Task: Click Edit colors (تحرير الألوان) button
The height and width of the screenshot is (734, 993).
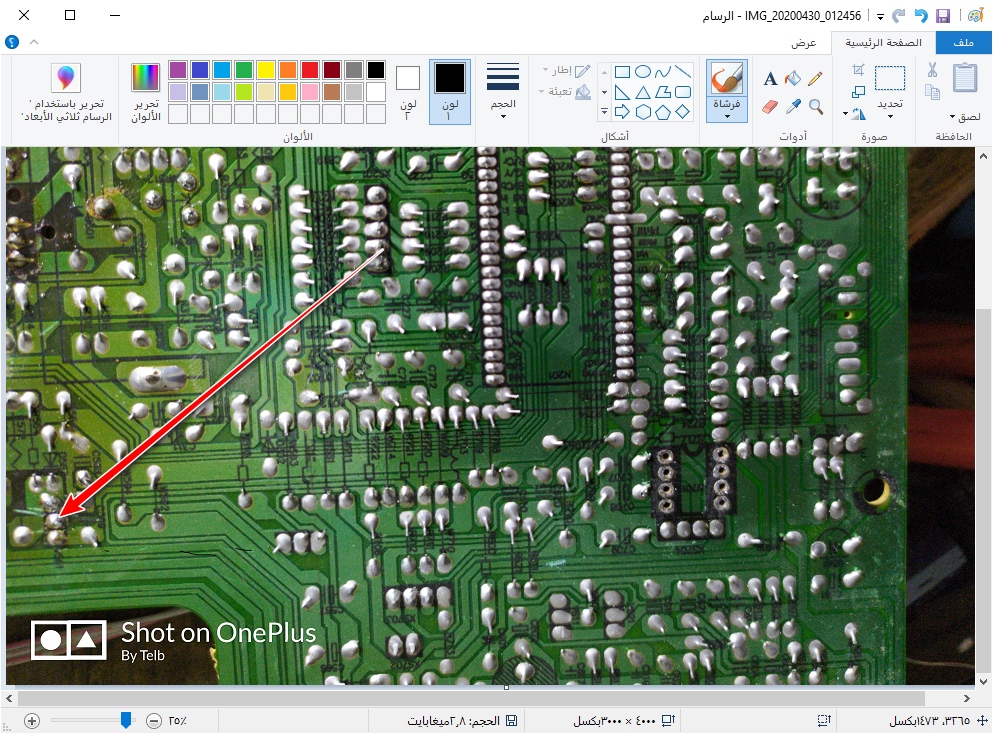Action: click(x=146, y=91)
